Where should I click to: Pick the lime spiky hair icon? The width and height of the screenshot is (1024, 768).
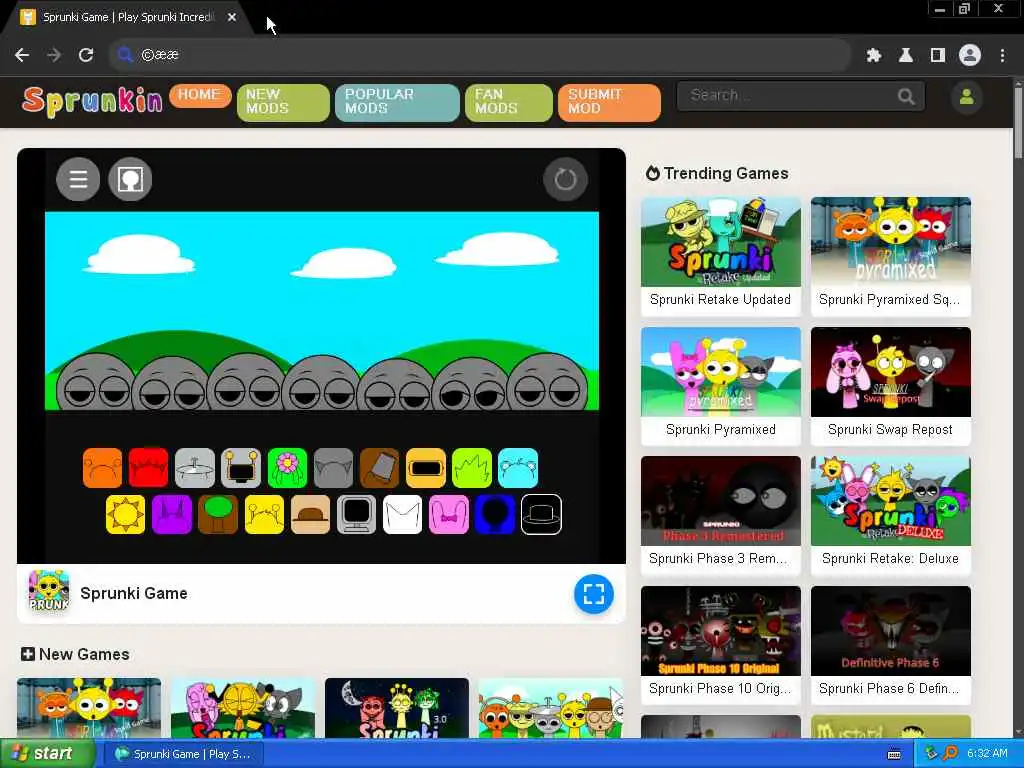[472, 468]
